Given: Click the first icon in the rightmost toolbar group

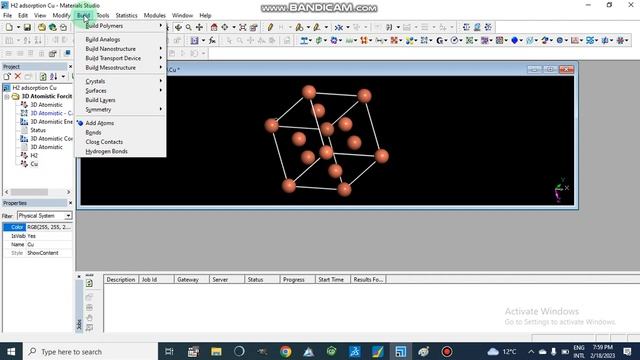Looking at the screenshot, I should pyautogui.click(x=466, y=27).
